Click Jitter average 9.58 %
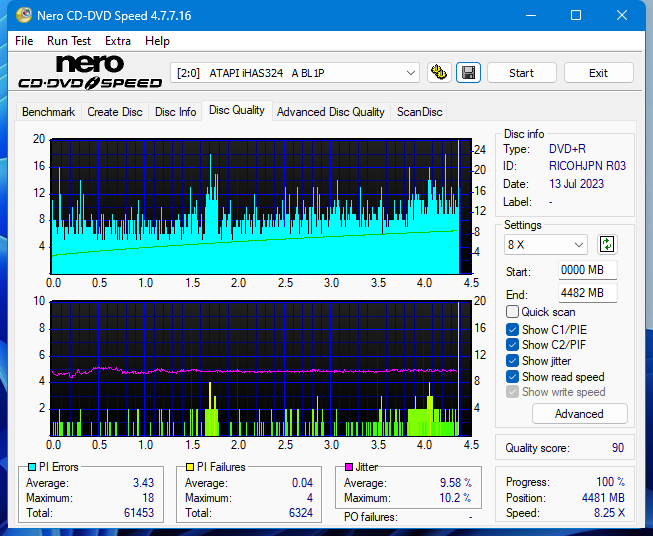The width and height of the screenshot is (653, 536). click(456, 483)
